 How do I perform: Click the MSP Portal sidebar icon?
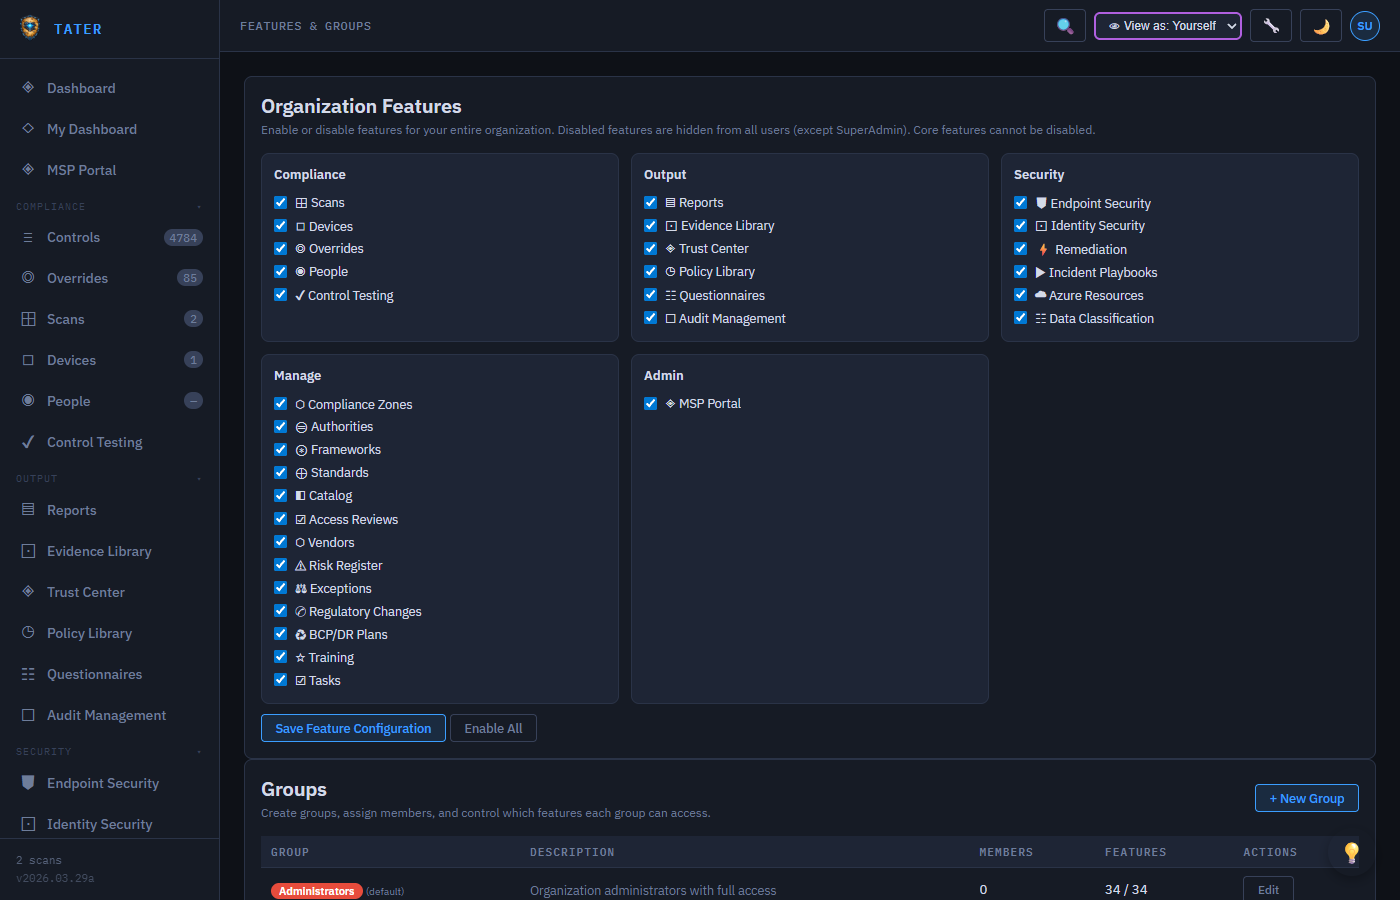click(x=28, y=170)
